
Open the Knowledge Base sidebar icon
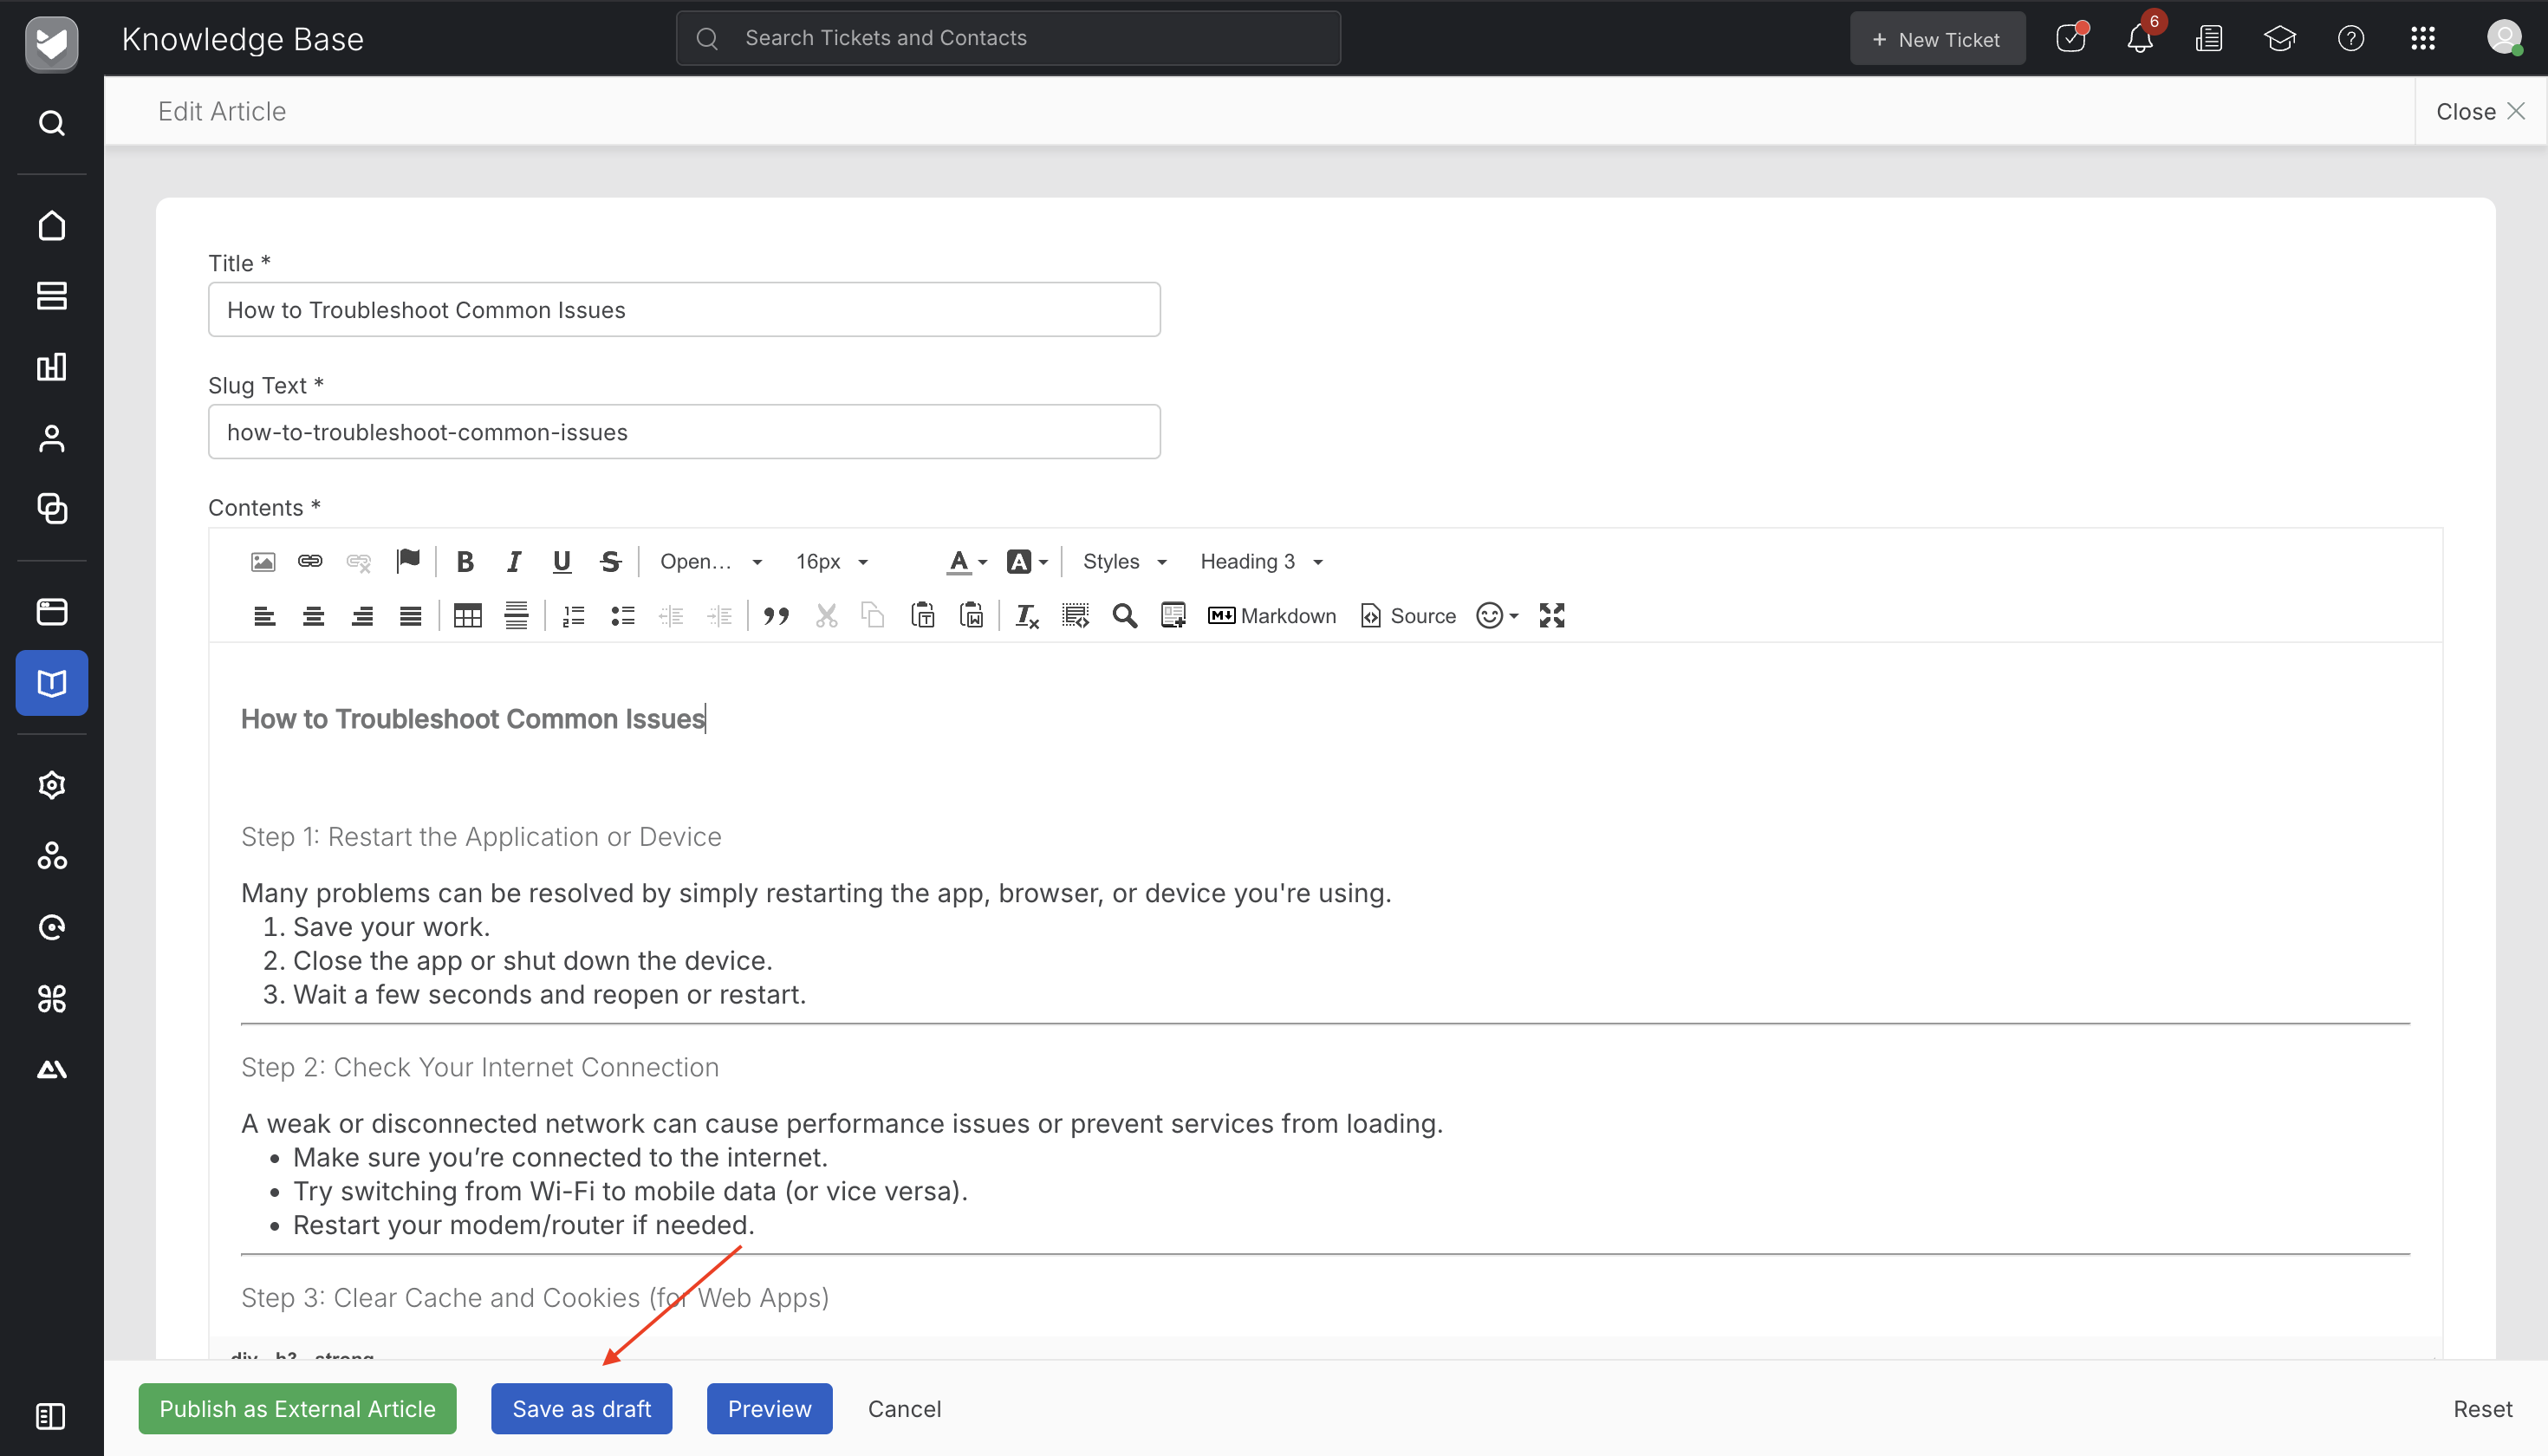click(52, 683)
